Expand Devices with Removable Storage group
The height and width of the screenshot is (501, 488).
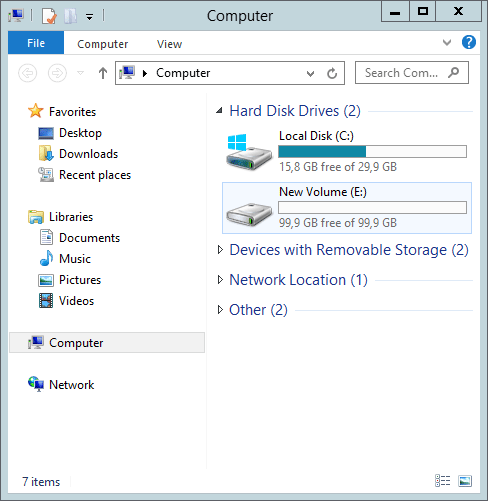tap(220, 250)
